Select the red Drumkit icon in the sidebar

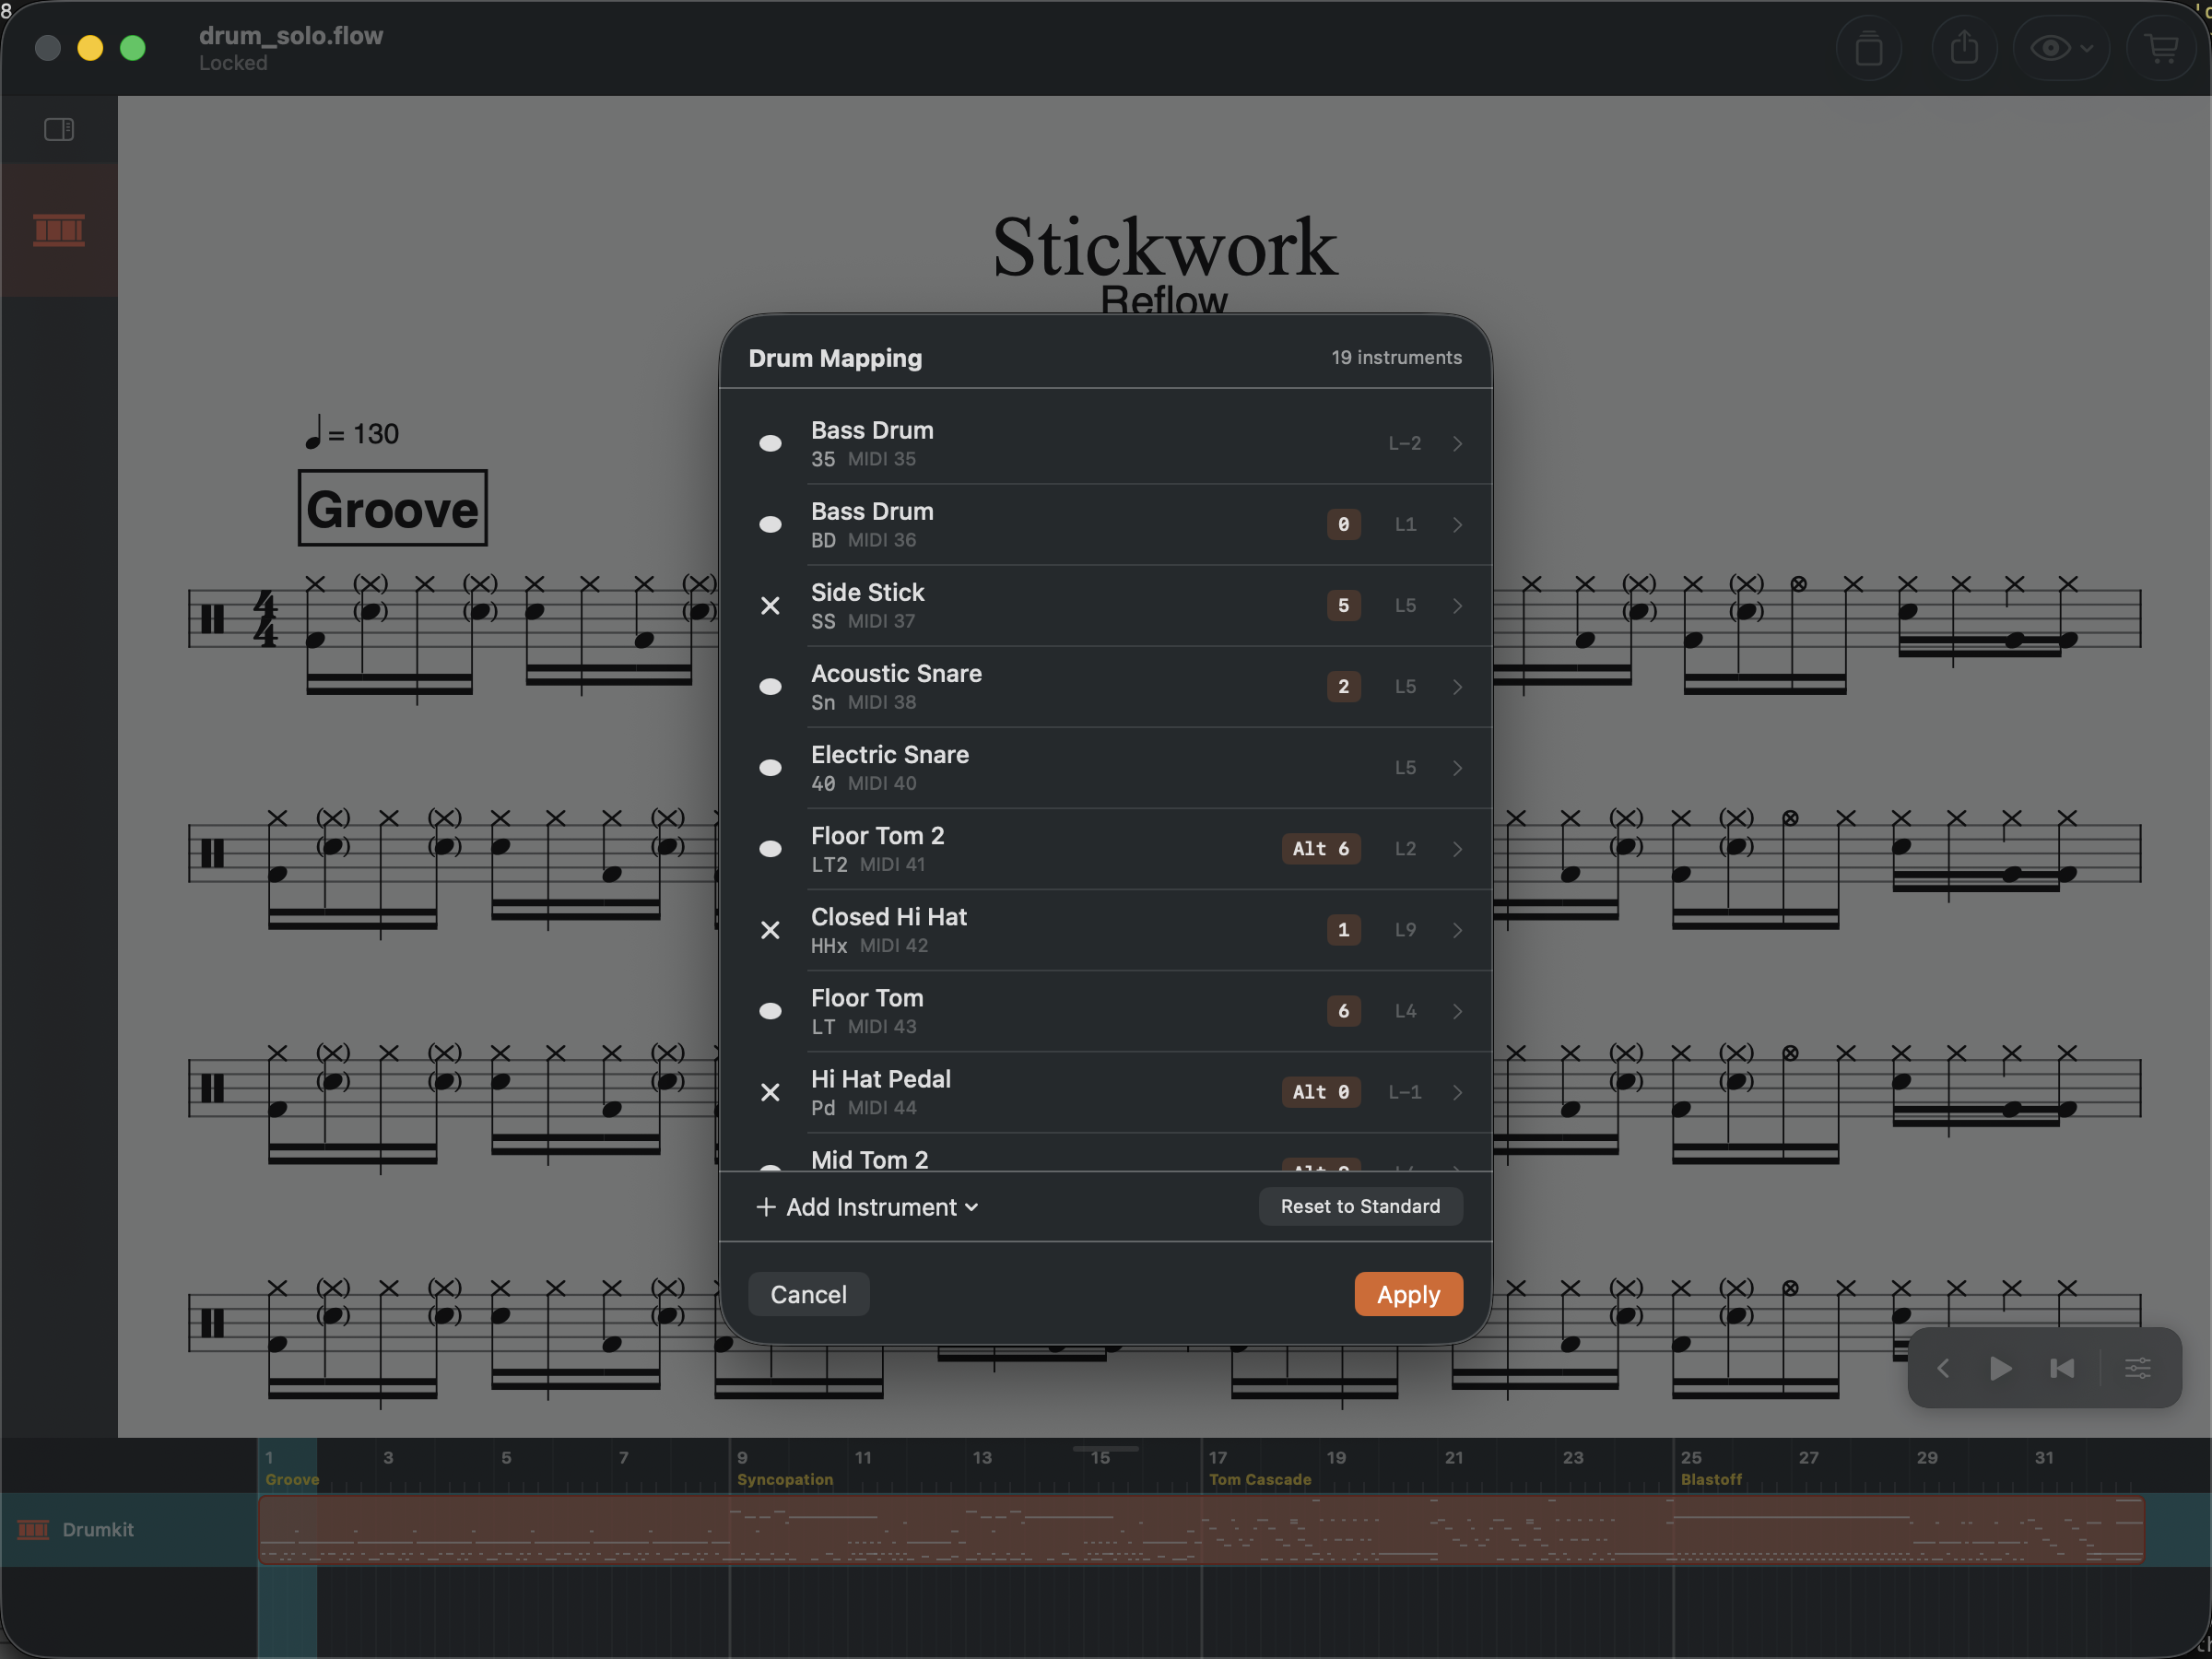58,230
